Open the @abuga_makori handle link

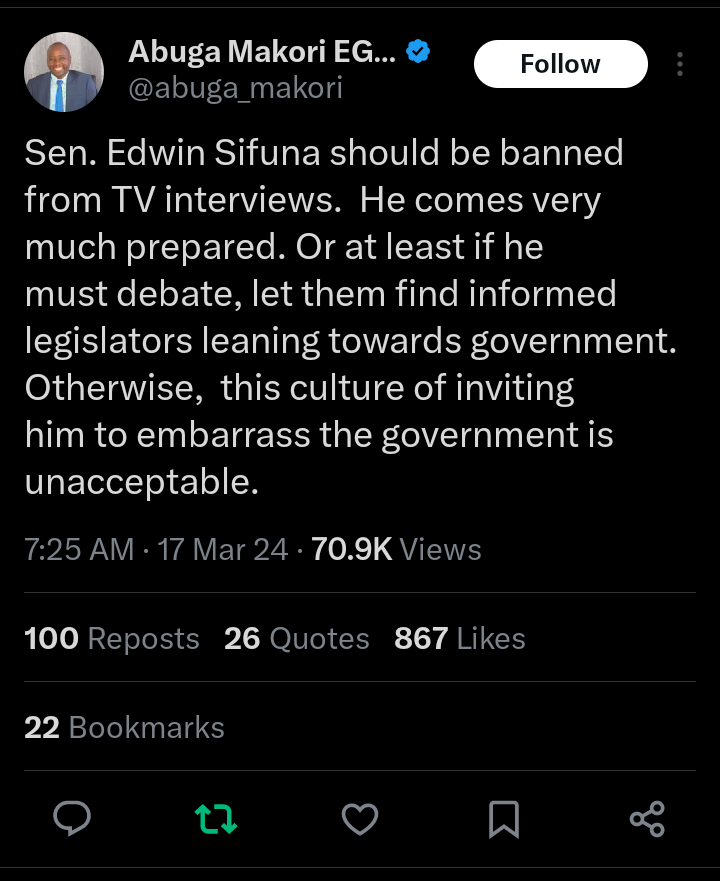click(x=236, y=89)
